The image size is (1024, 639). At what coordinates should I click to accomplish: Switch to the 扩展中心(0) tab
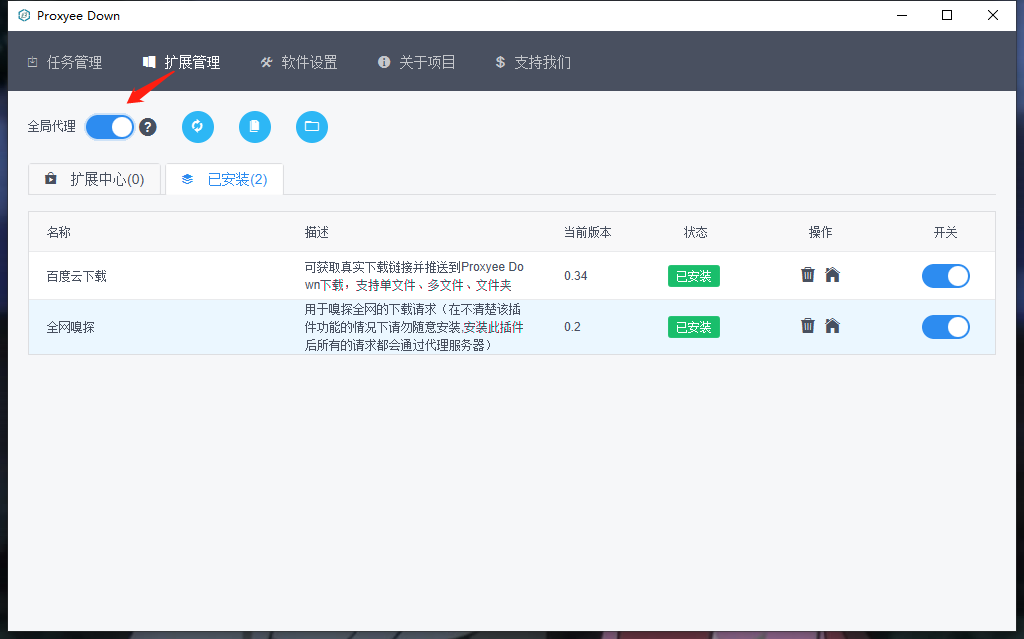point(94,179)
